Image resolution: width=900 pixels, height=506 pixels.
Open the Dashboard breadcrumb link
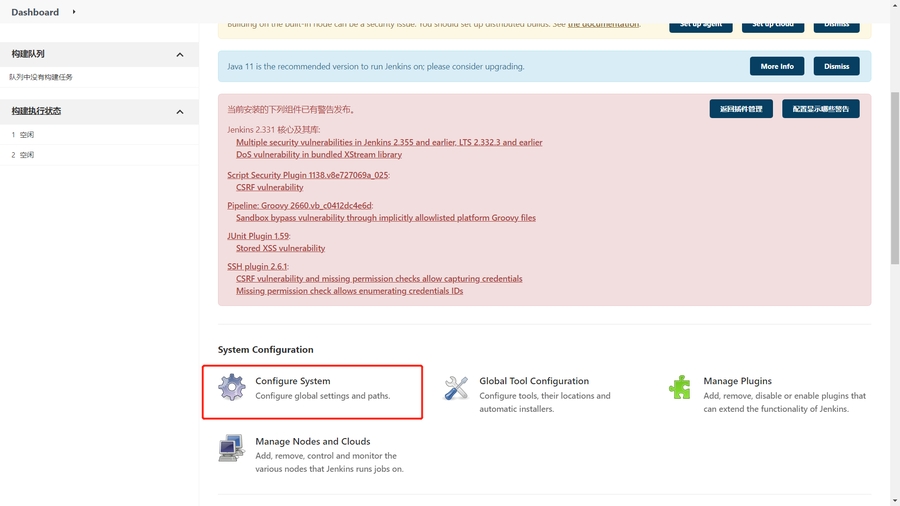tap(35, 12)
